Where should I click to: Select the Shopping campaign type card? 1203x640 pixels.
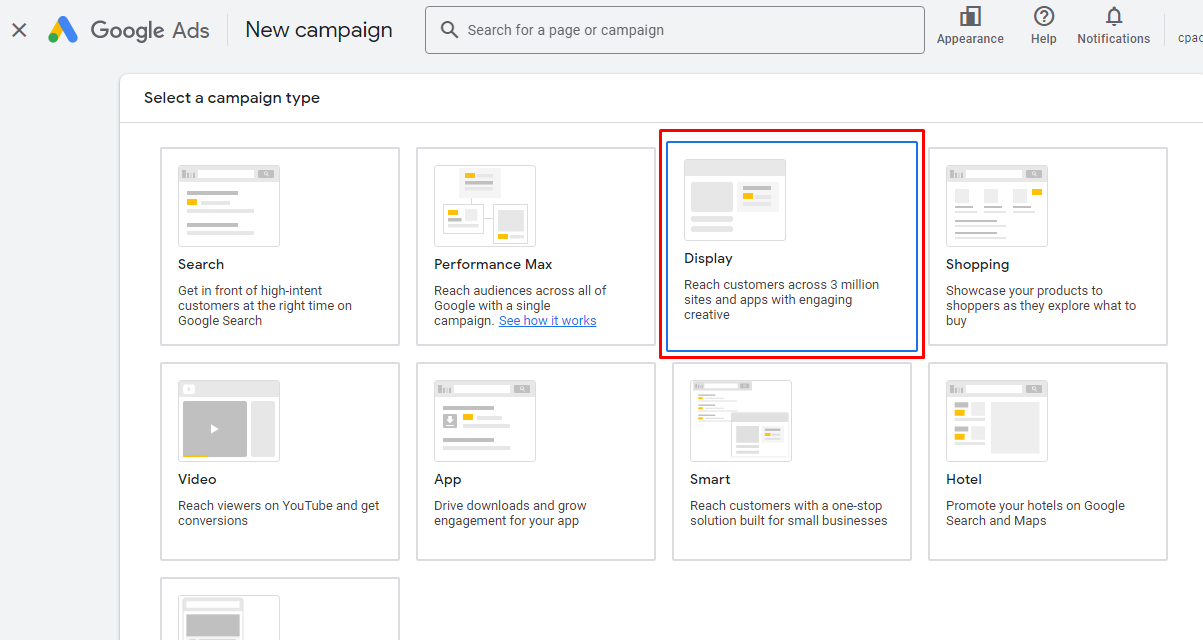tap(1048, 247)
